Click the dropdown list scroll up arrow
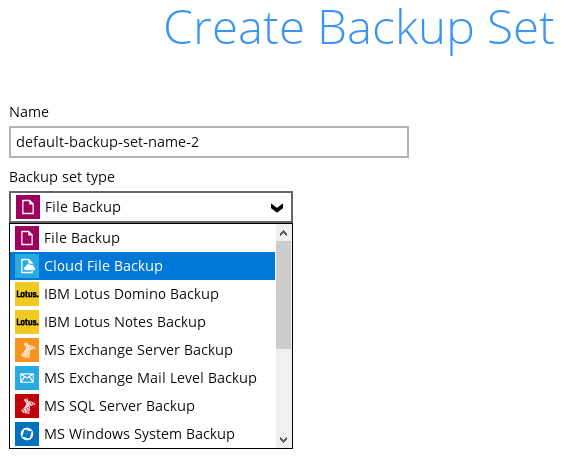 pyautogui.click(x=284, y=233)
